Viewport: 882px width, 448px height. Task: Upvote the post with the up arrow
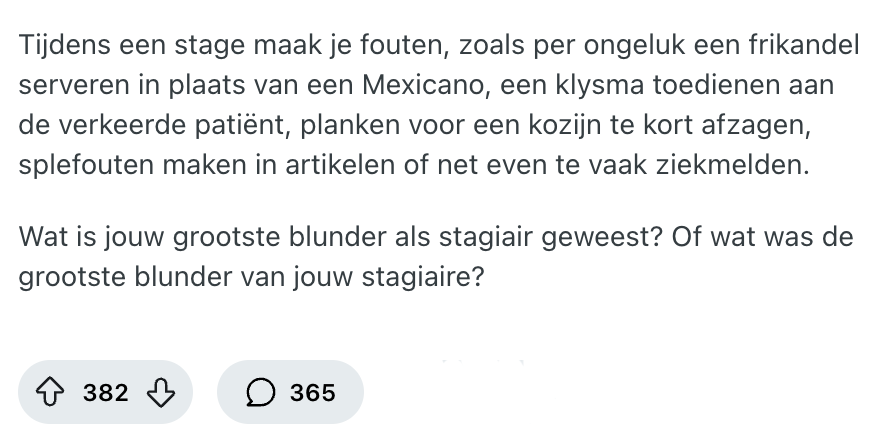pyautogui.click(x=56, y=393)
